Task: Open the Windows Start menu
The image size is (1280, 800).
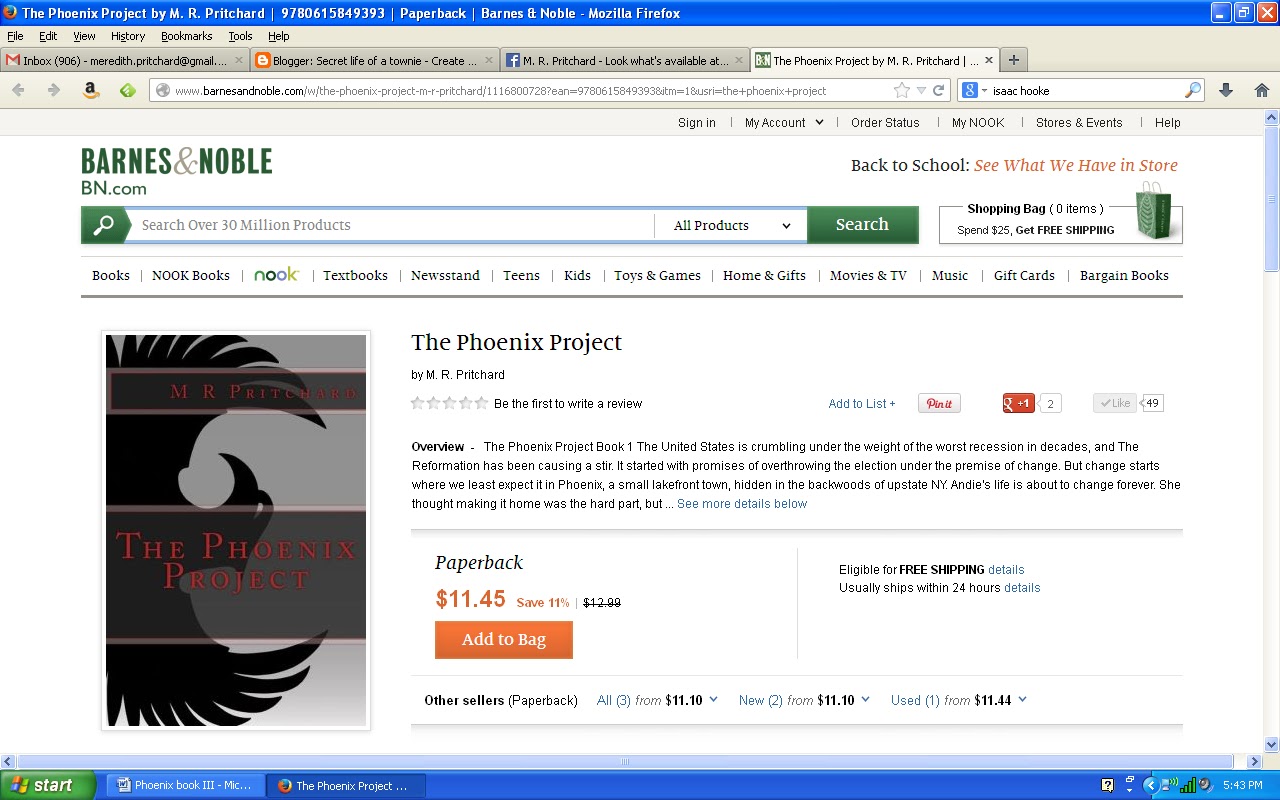Action: [48, 785]
